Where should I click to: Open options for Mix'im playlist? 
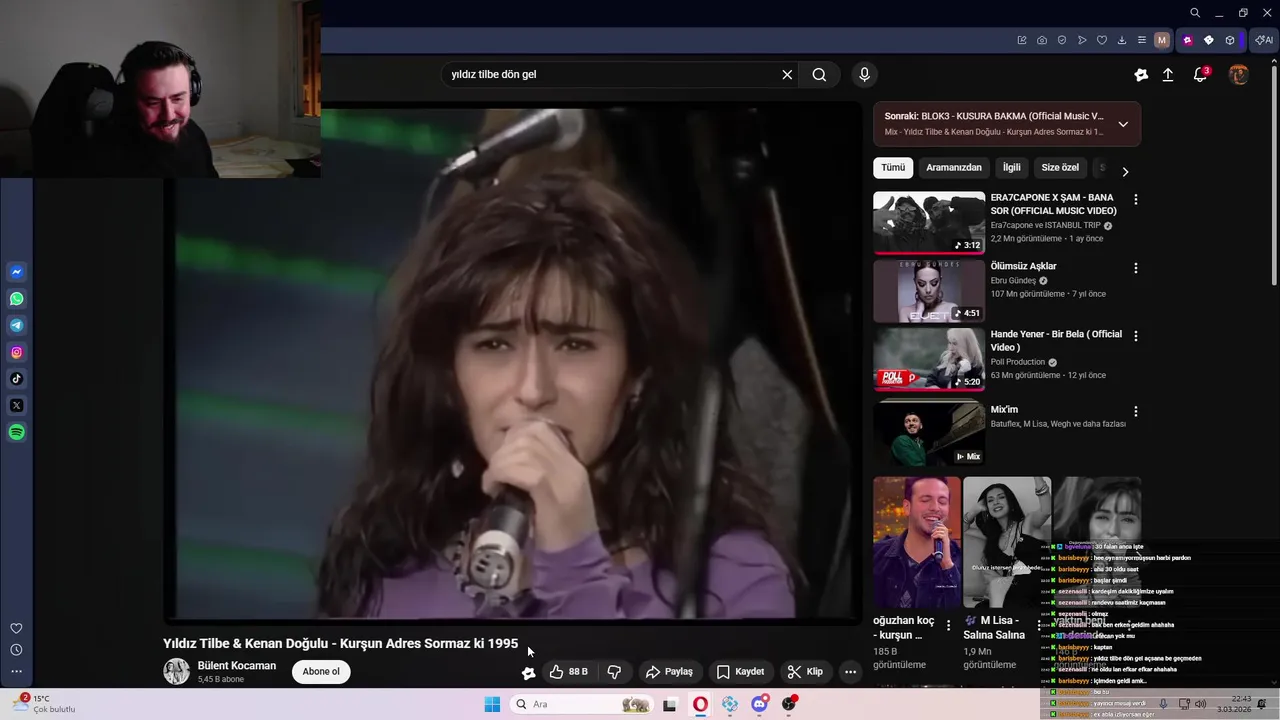[x=1135, y=411]
